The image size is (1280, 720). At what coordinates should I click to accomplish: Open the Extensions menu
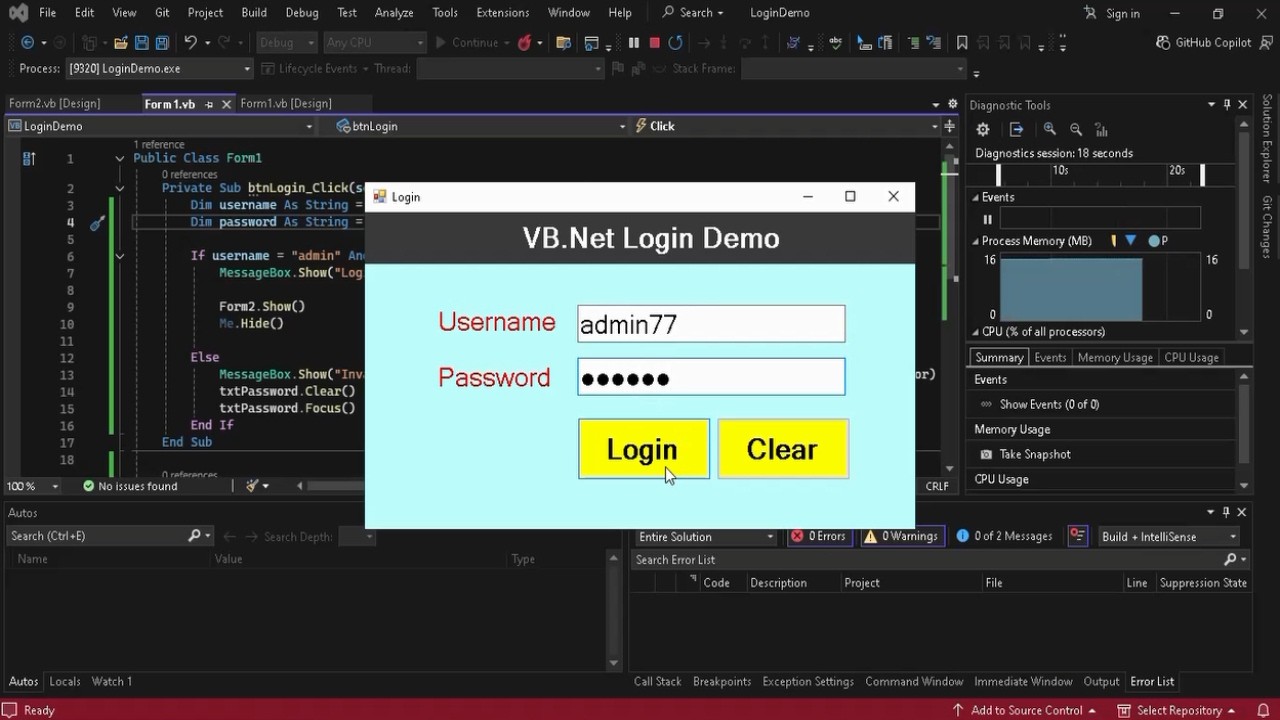[502, 13]
